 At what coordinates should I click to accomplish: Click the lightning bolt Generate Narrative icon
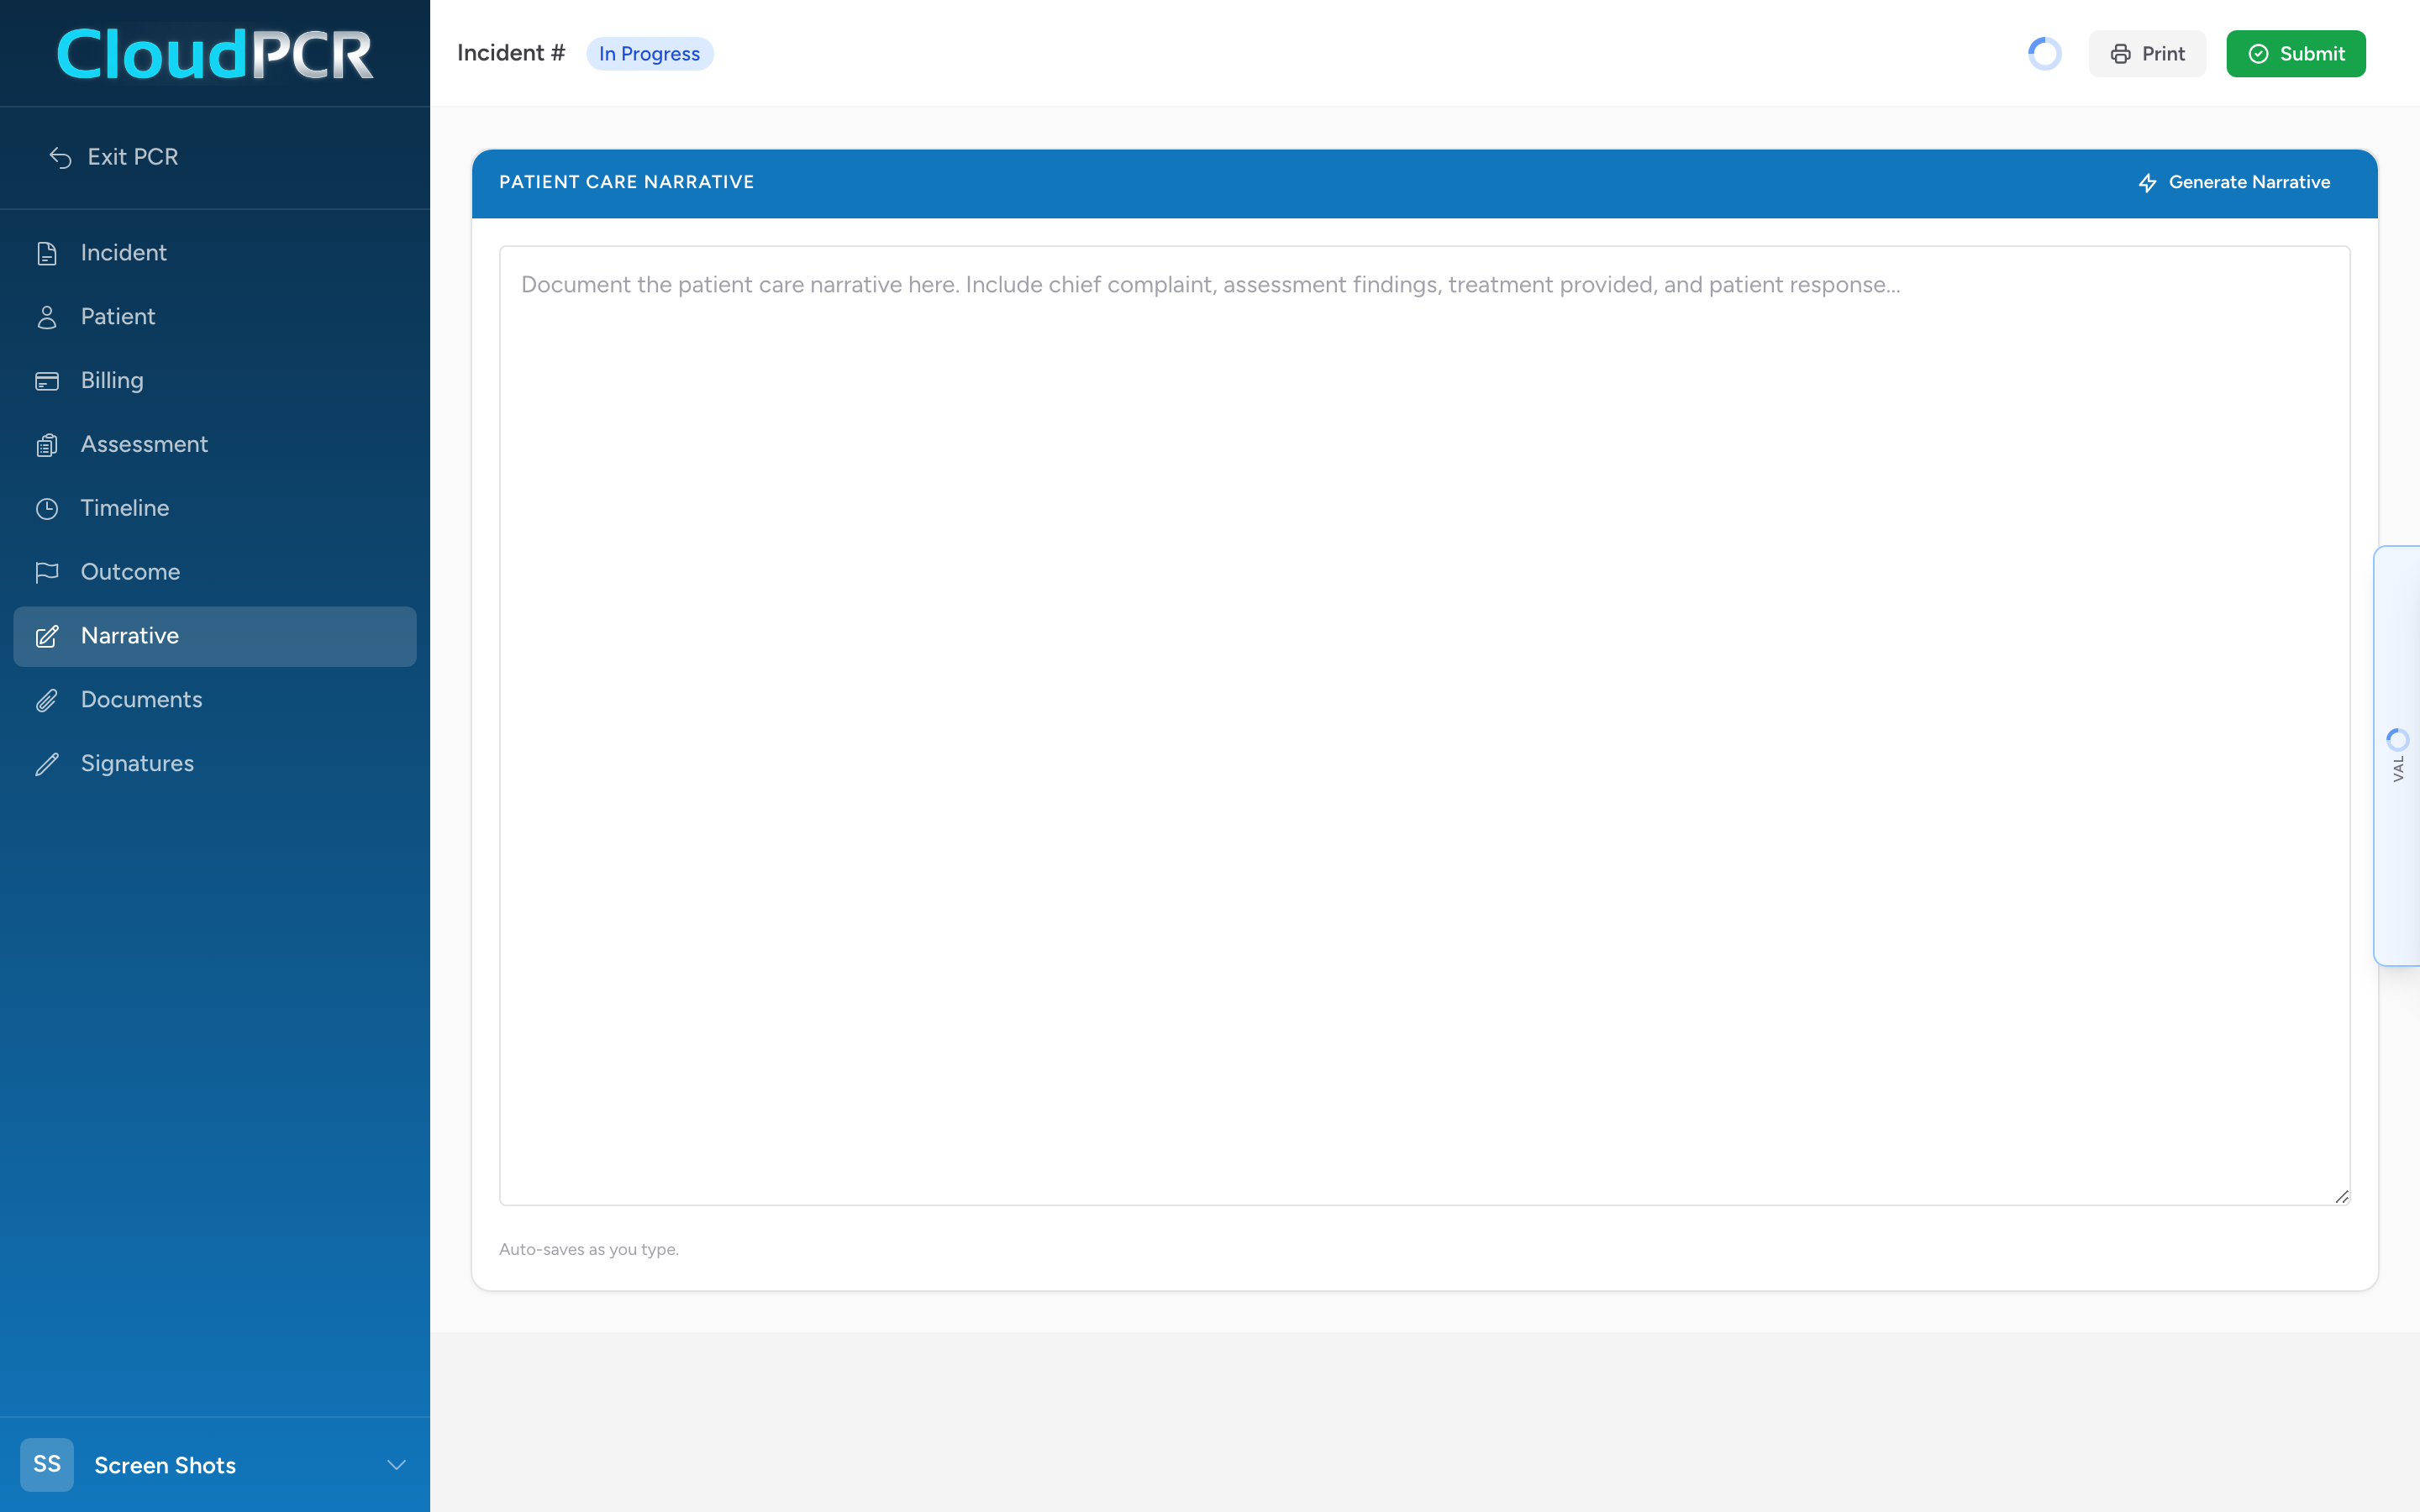[x=2147, y=183]
